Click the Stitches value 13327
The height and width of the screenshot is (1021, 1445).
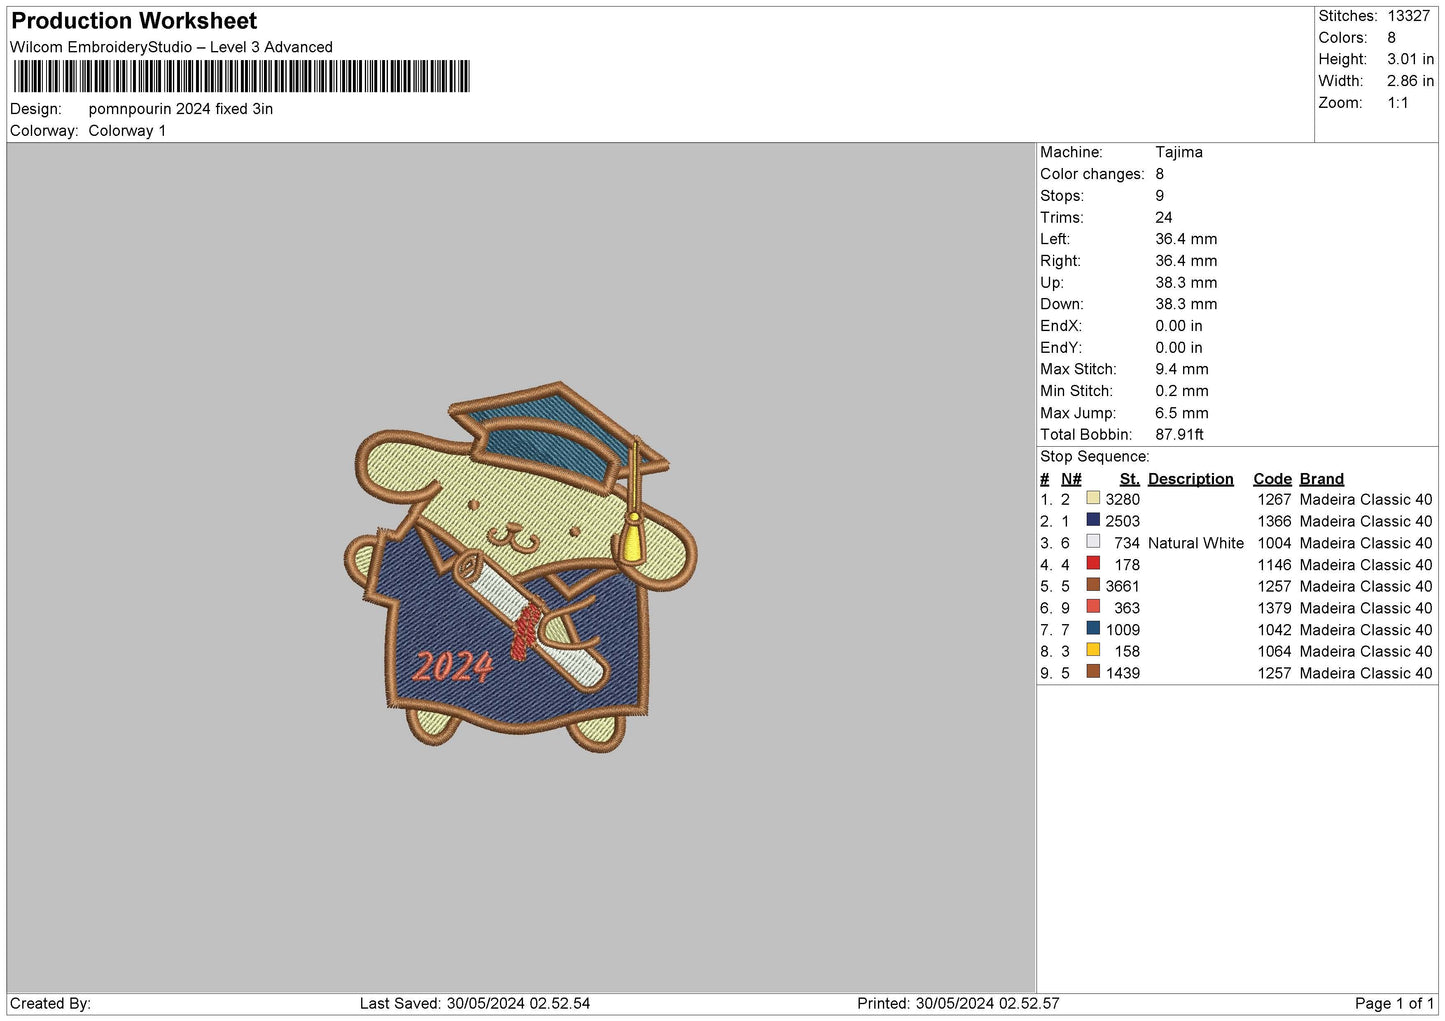coord(1408,16)
